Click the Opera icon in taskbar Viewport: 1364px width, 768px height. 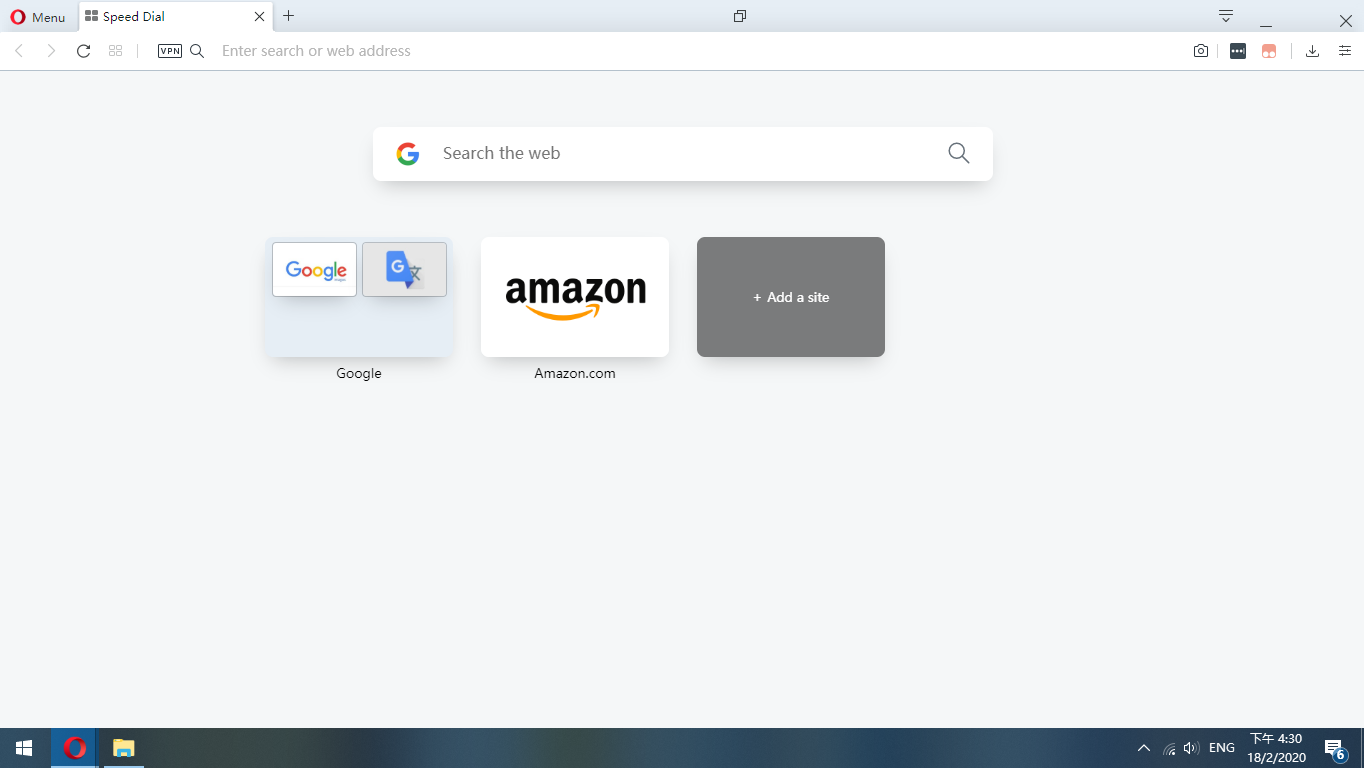(74, 748)
